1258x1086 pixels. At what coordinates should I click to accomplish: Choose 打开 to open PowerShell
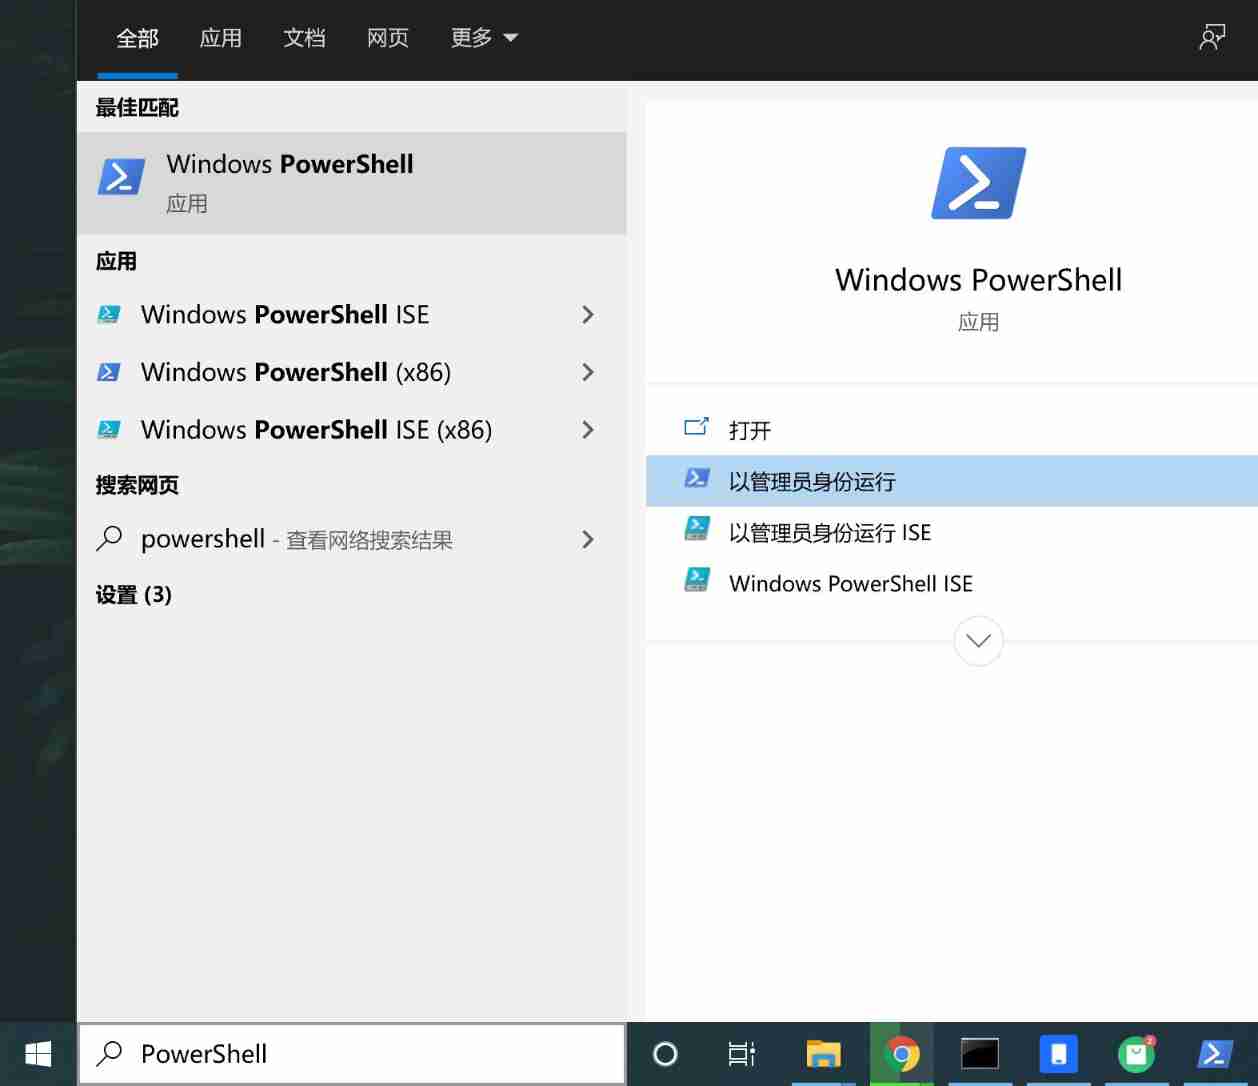click(x=951, y=430)
